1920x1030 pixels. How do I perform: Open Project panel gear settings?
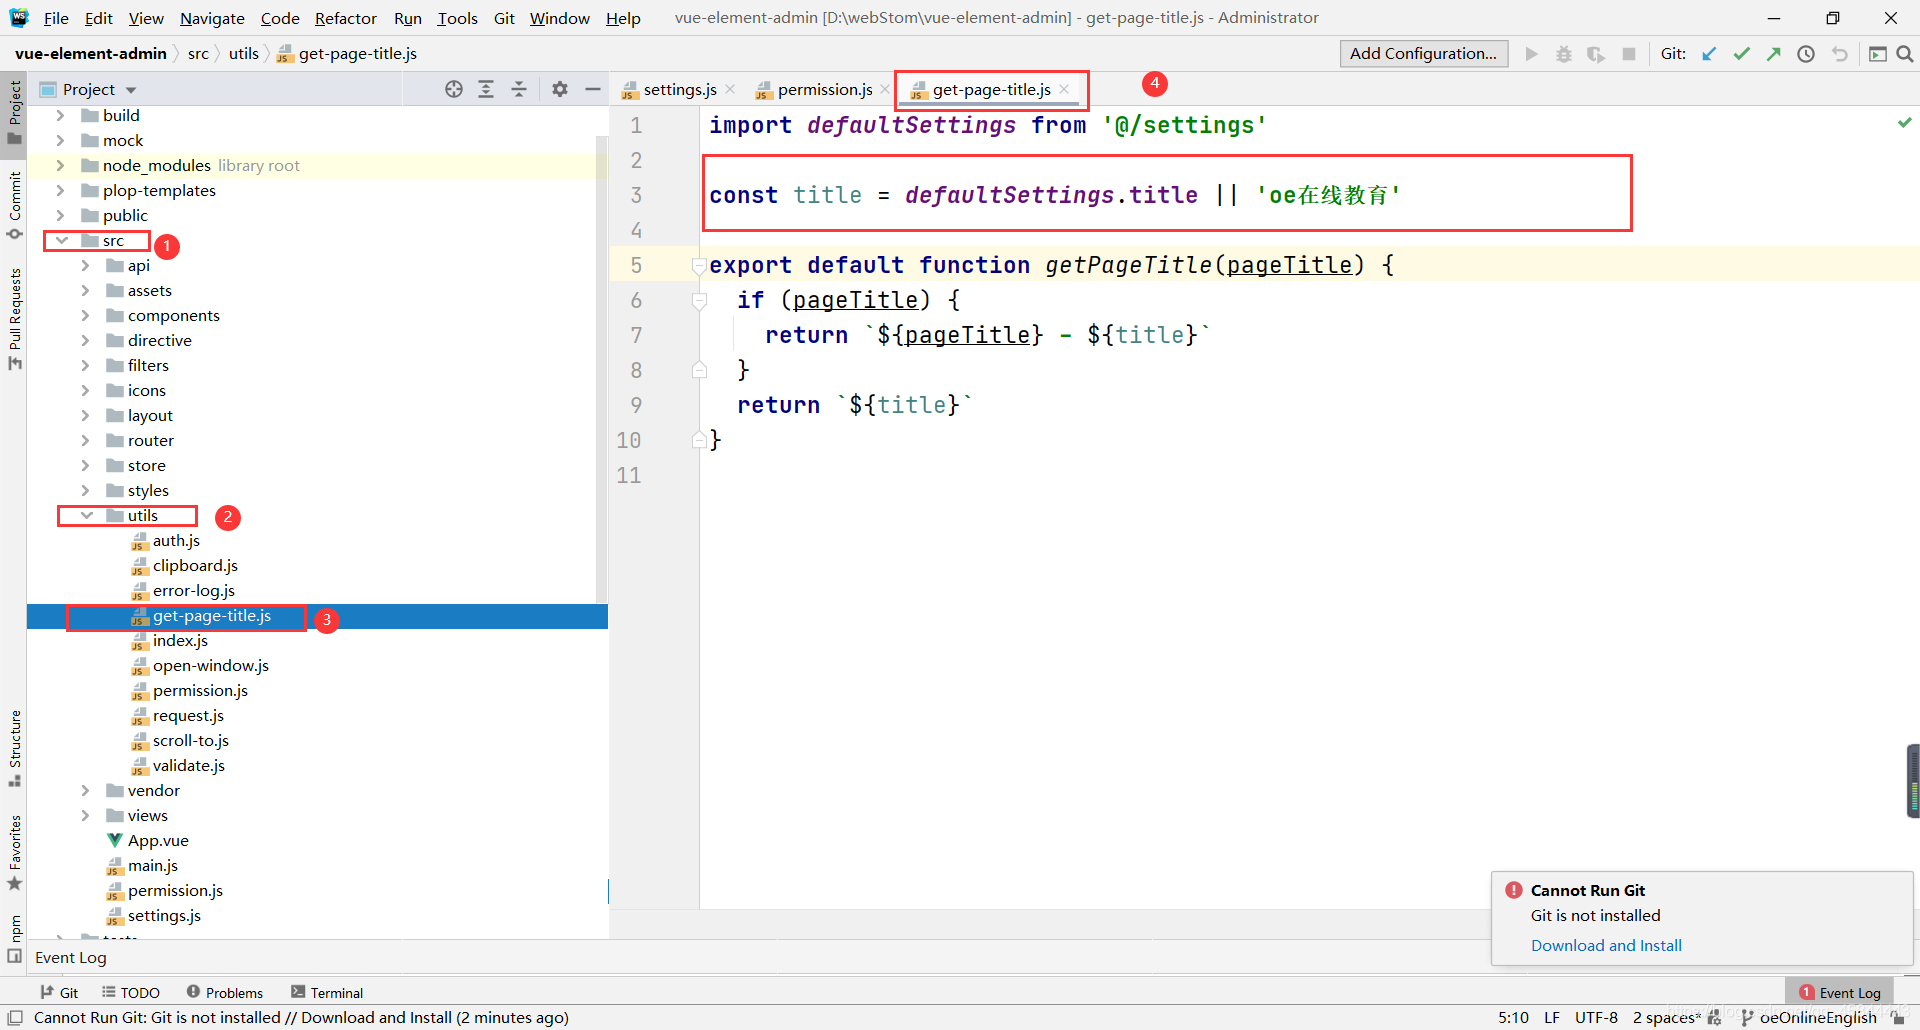[560, 89]
